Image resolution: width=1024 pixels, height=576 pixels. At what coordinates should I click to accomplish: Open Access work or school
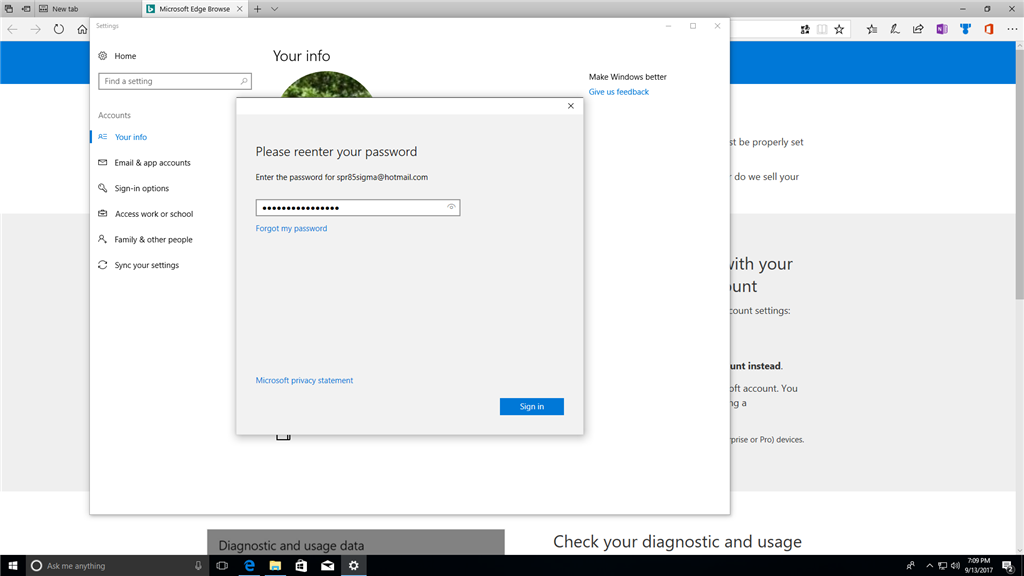154,214
